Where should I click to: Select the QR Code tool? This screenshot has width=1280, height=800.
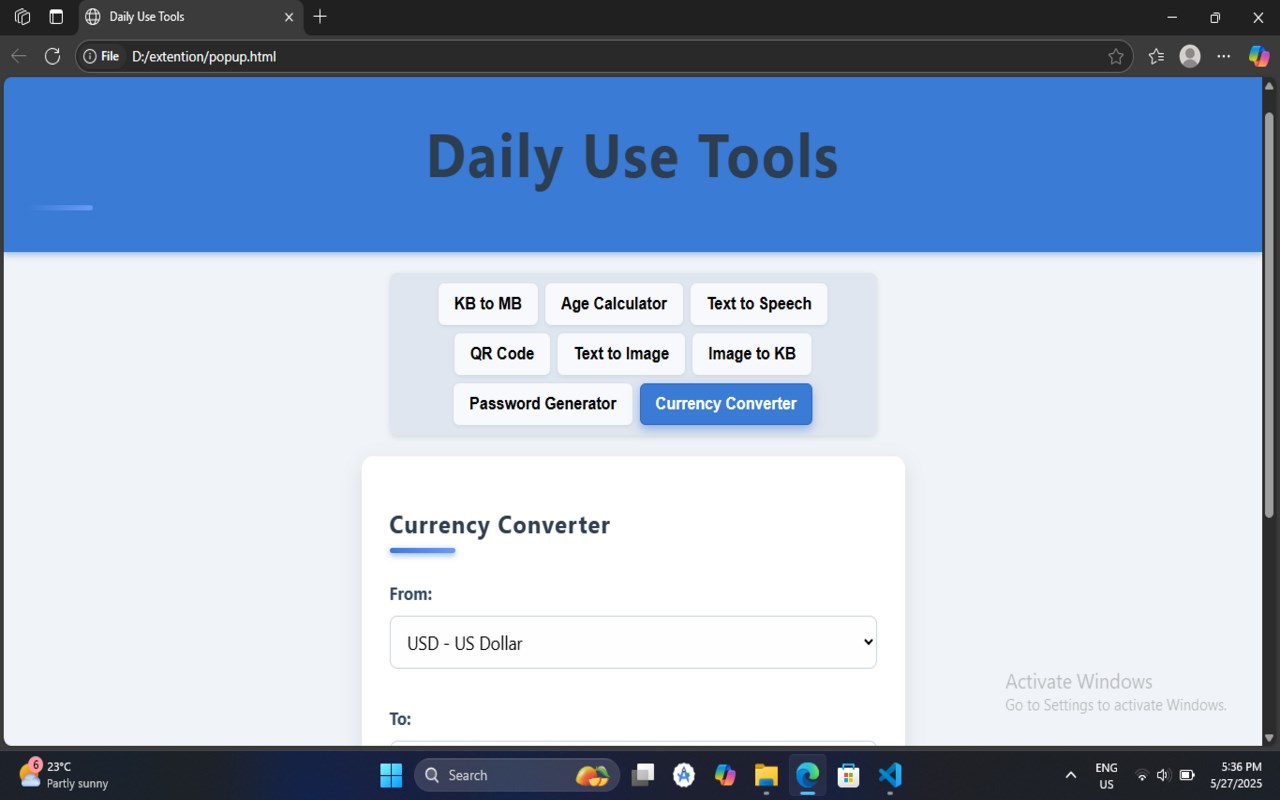tap(501, 353)
